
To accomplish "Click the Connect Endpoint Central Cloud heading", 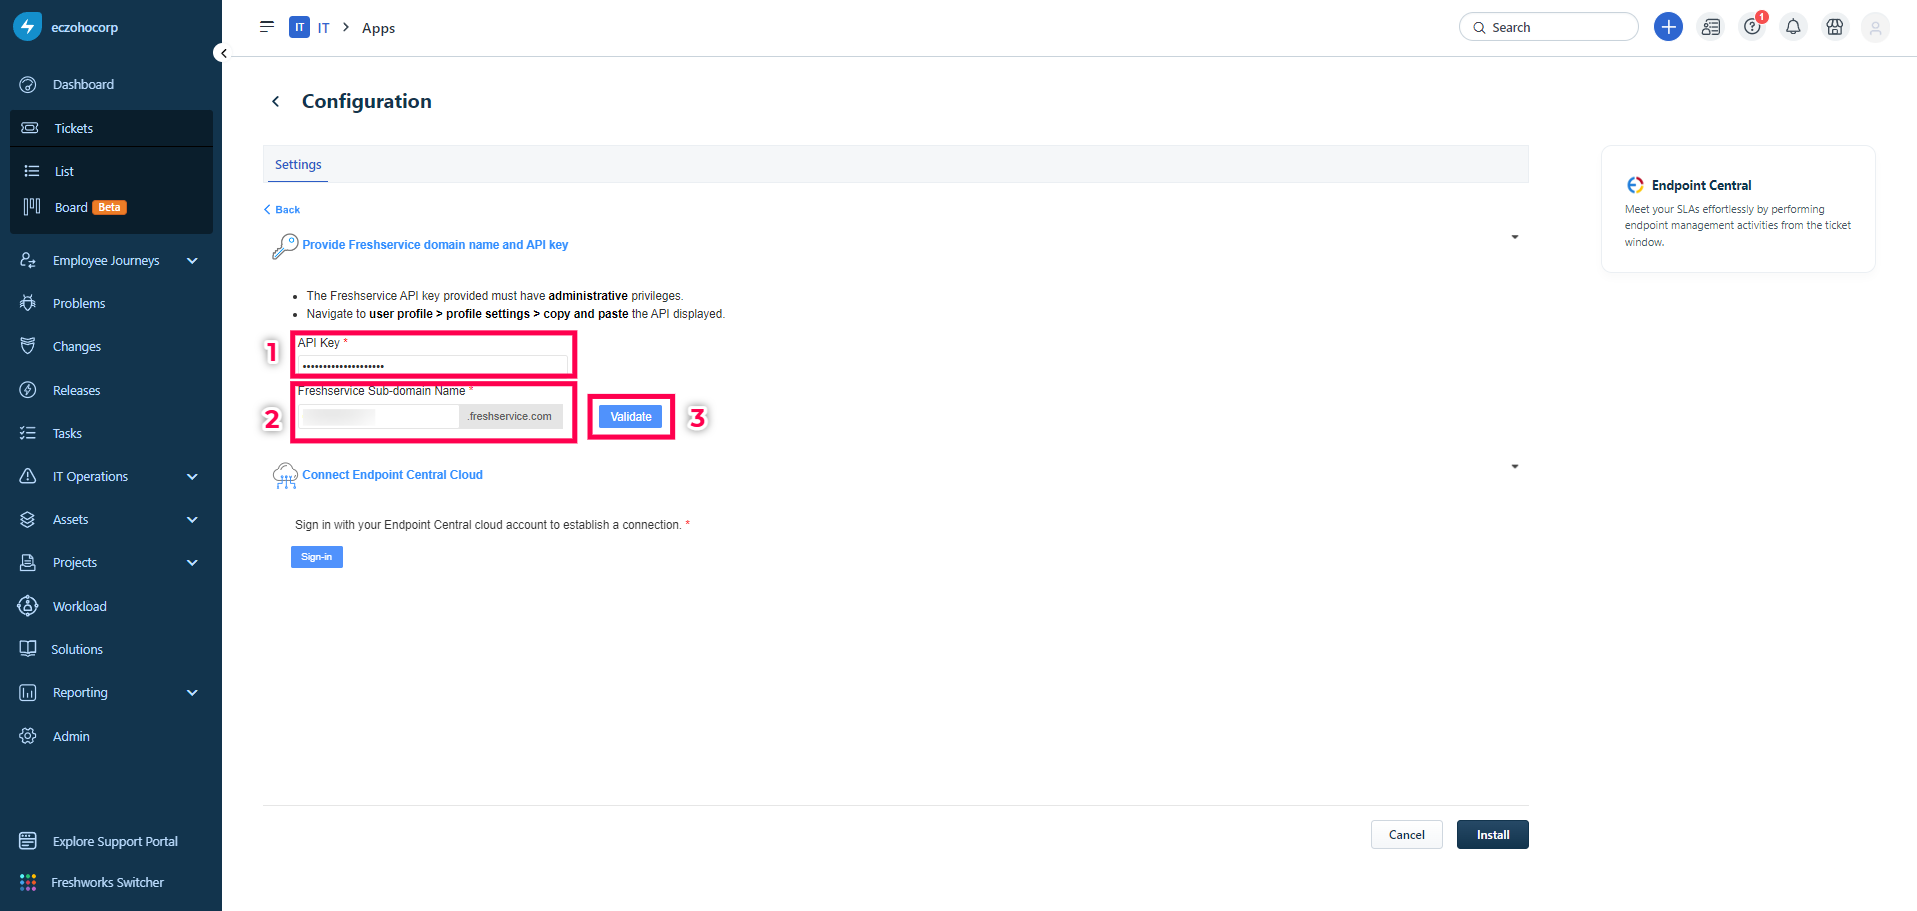I will pos(392,475).
